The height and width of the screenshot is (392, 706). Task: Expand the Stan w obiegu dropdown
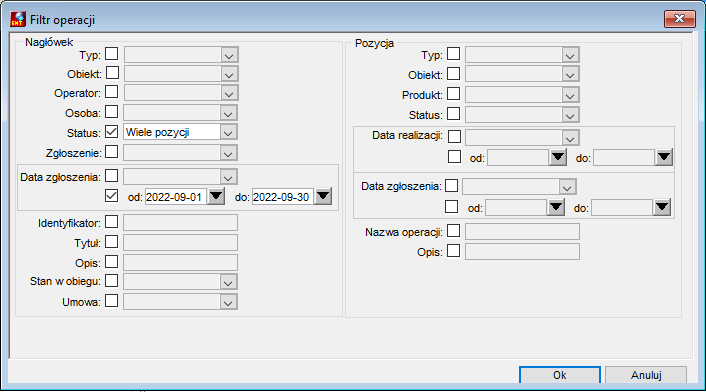click(x=228, y=282)
